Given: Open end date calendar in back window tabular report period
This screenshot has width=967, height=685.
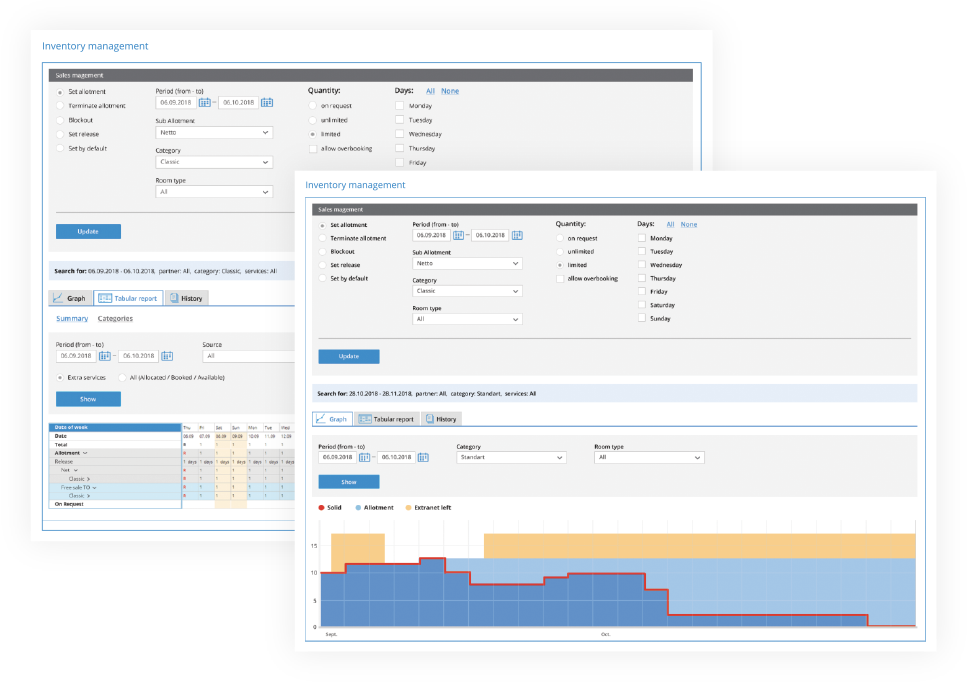Looking at the screenshot, I should [x=167, y=356].
